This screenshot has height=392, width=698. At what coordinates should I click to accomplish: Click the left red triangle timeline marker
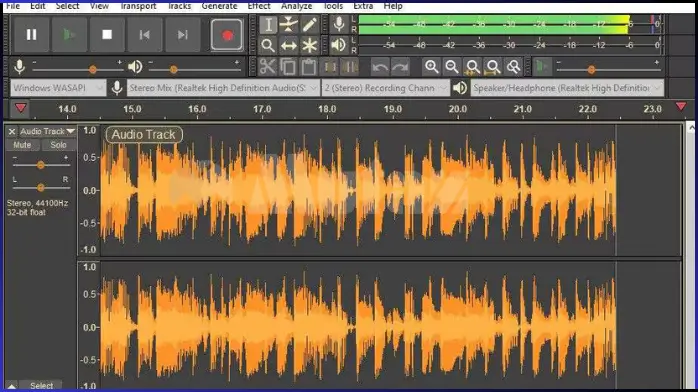20,108
